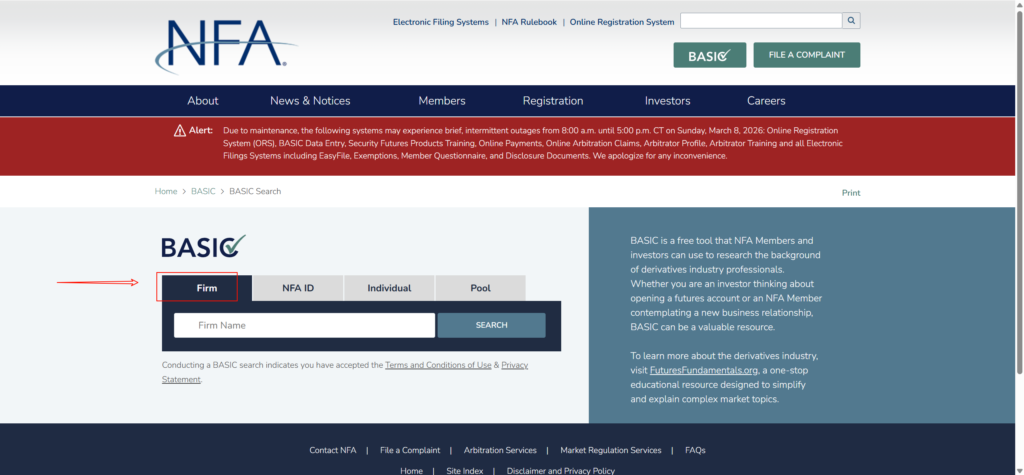Image resolution: width=1024 pixels, height=475 pixels.
Task: Expand the Members navigation menu
Action: [441, 101]
